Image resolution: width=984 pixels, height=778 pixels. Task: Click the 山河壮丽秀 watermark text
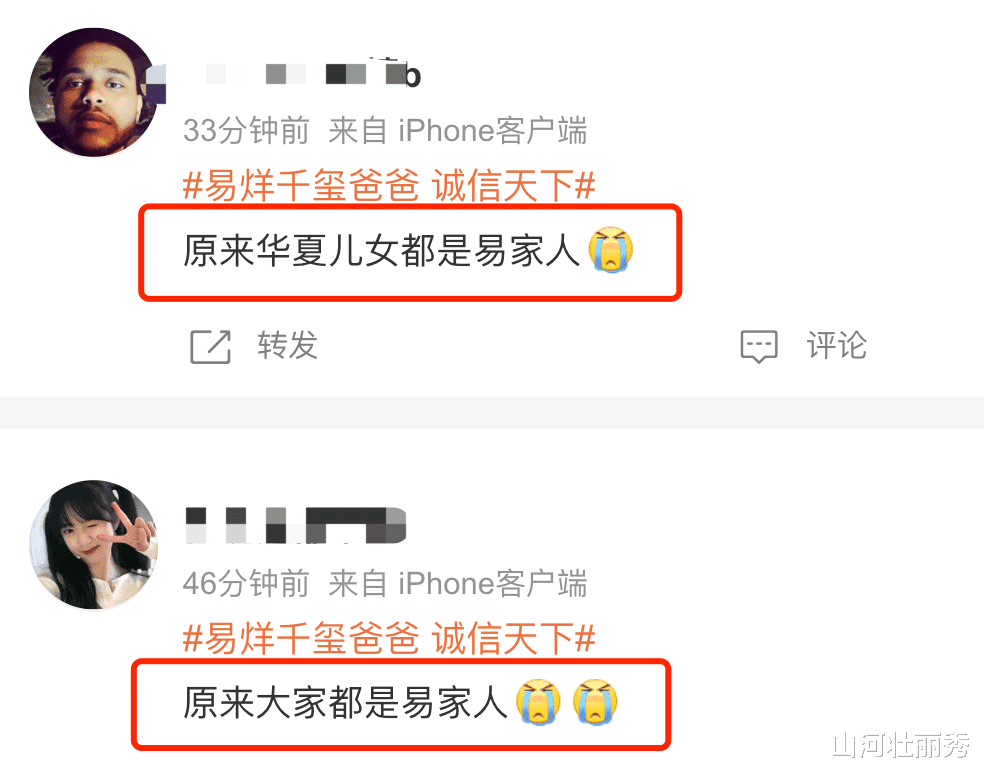click(x=901, y=745)
